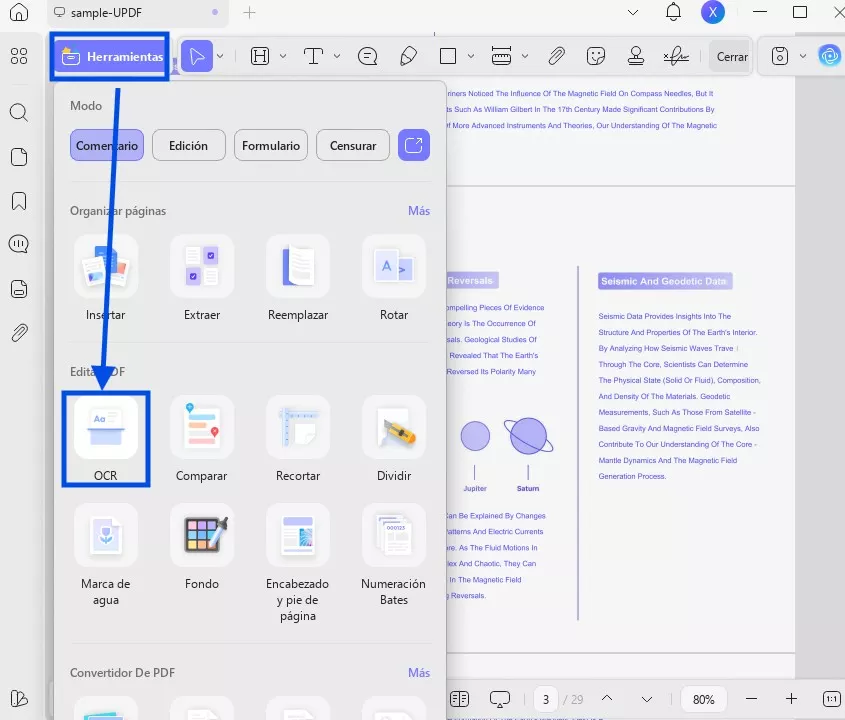Viewport: 845px width, 720px height.
Task: Go to previous page arrow
Action: coord(607,698)
